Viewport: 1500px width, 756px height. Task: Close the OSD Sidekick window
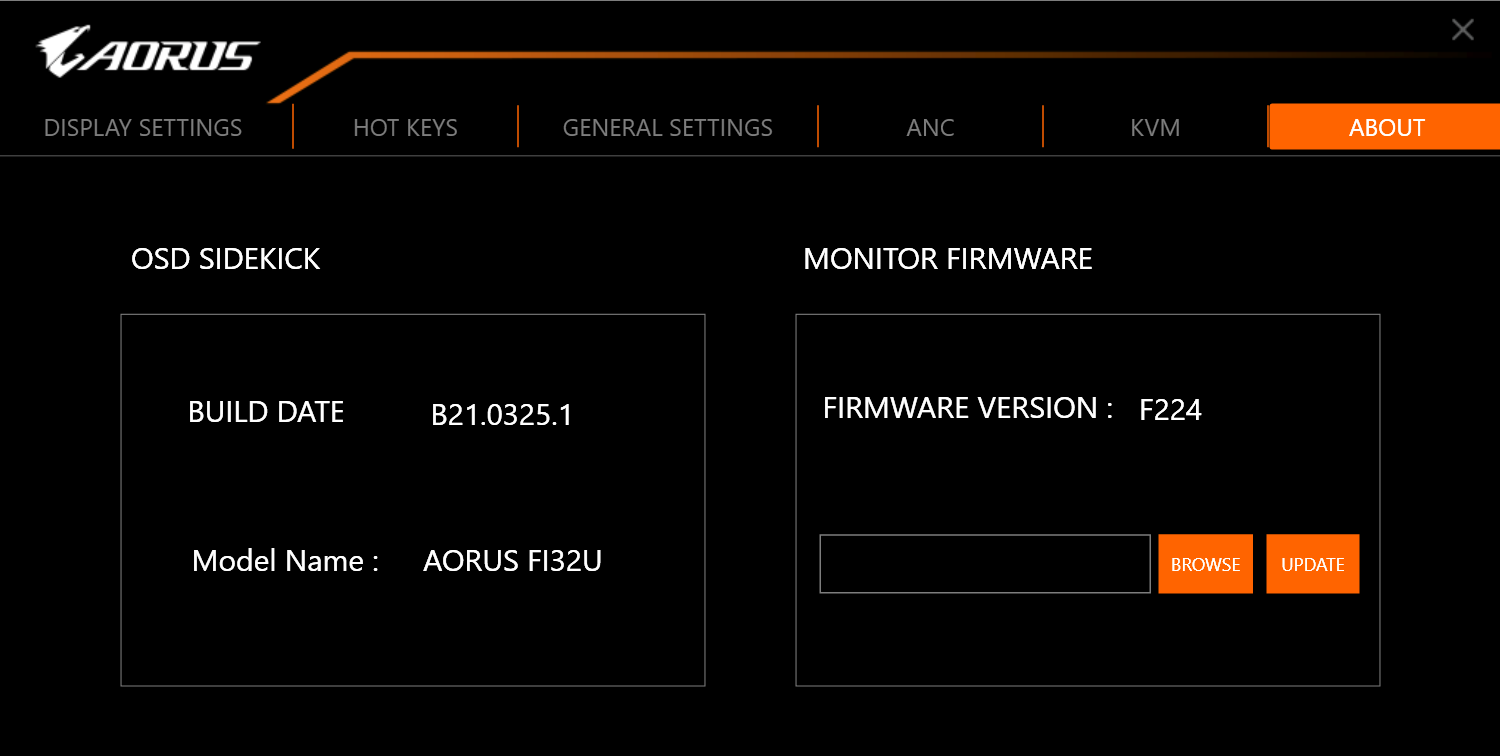point(1462,30)
